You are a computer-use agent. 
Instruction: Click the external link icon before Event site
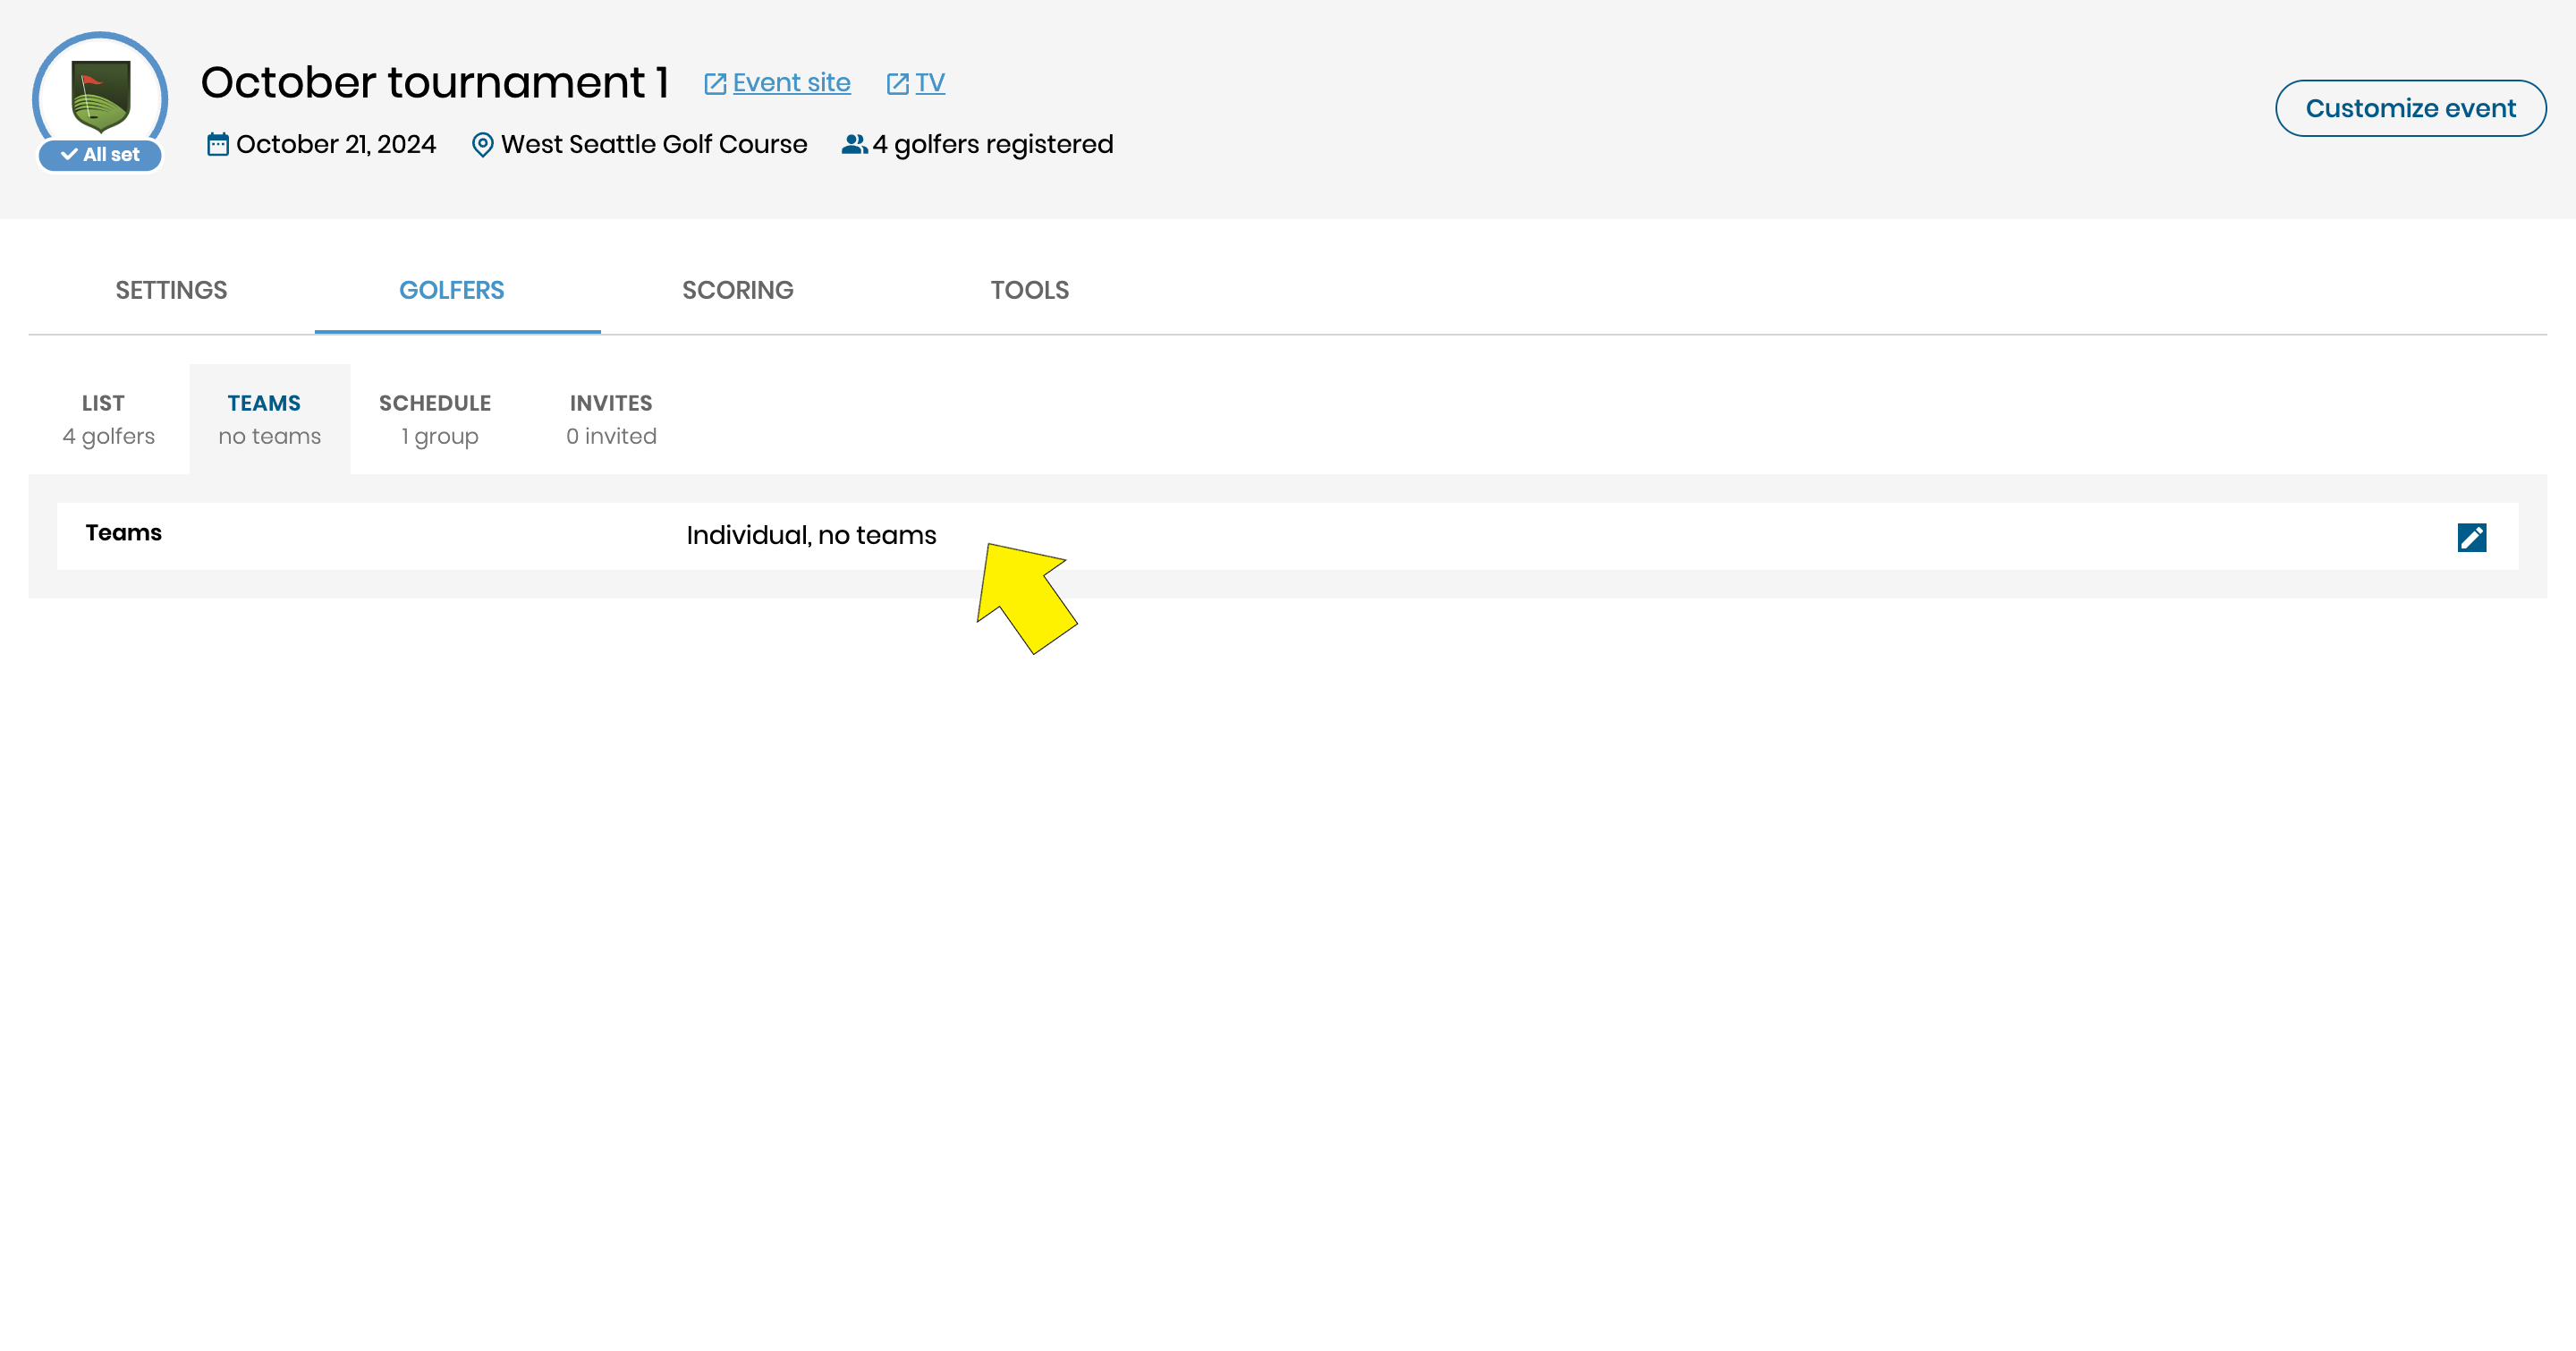tap(714, 83)
